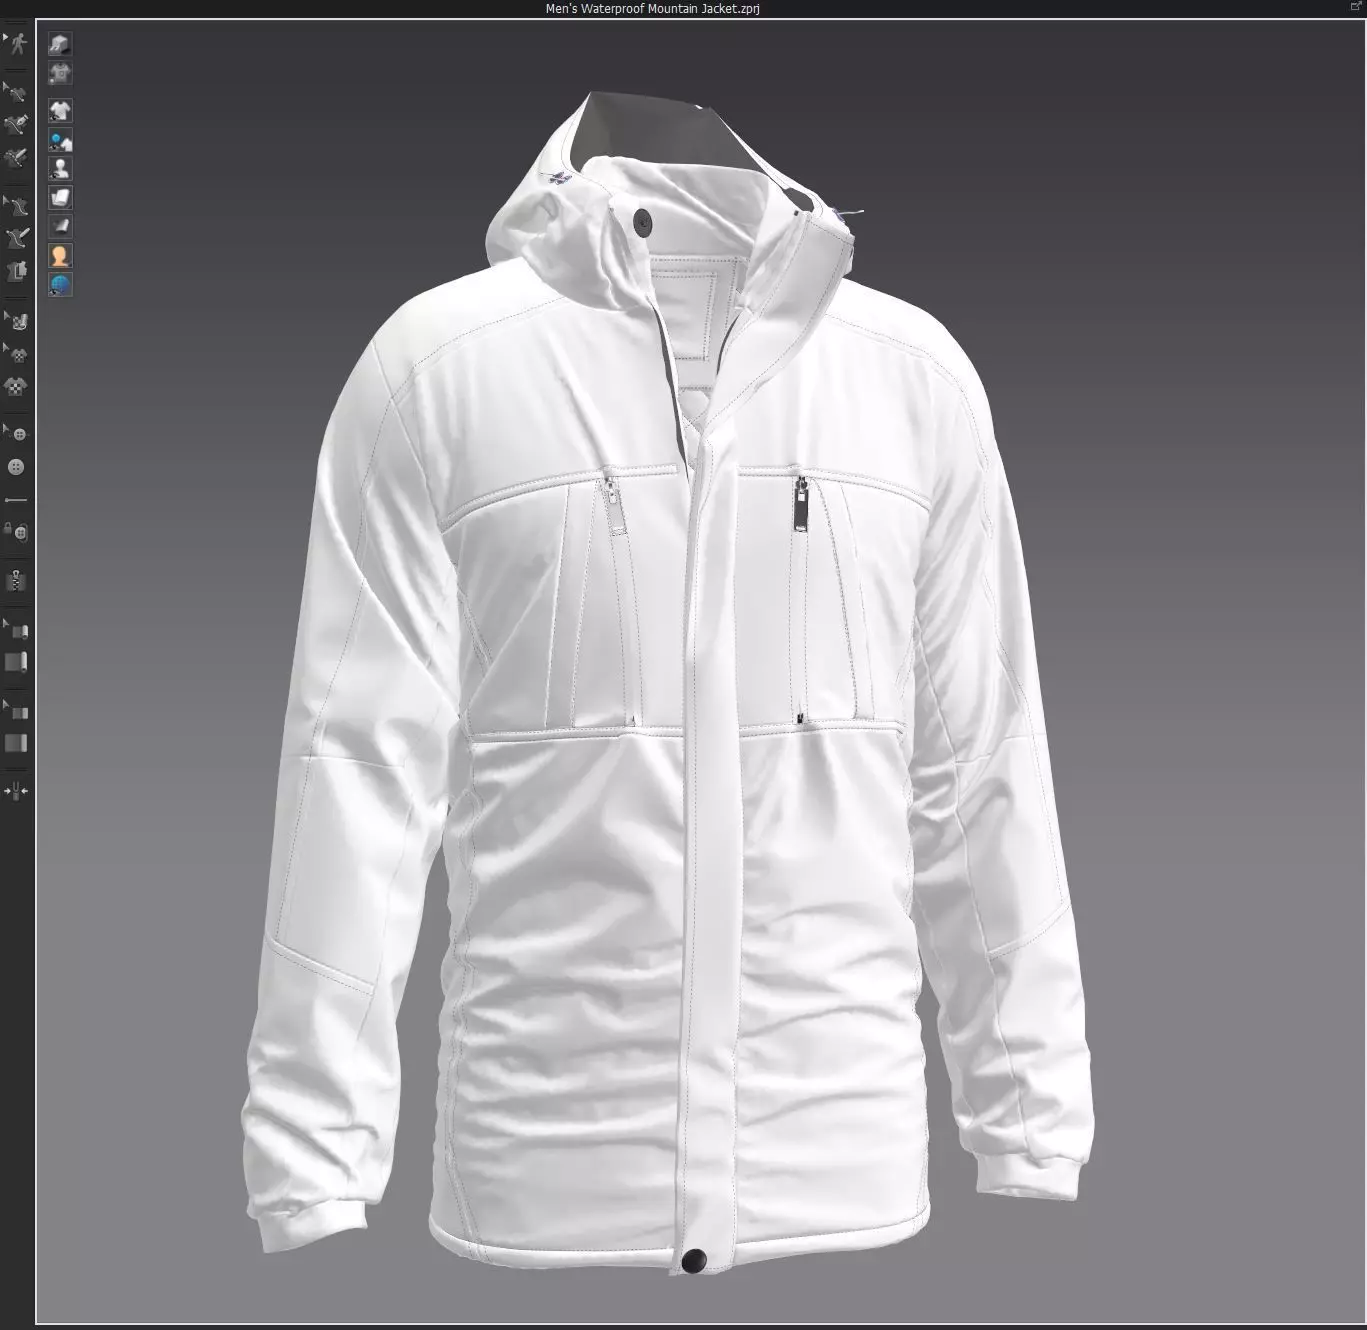Open the 3D garment display box icon

(x=60, y=44)
